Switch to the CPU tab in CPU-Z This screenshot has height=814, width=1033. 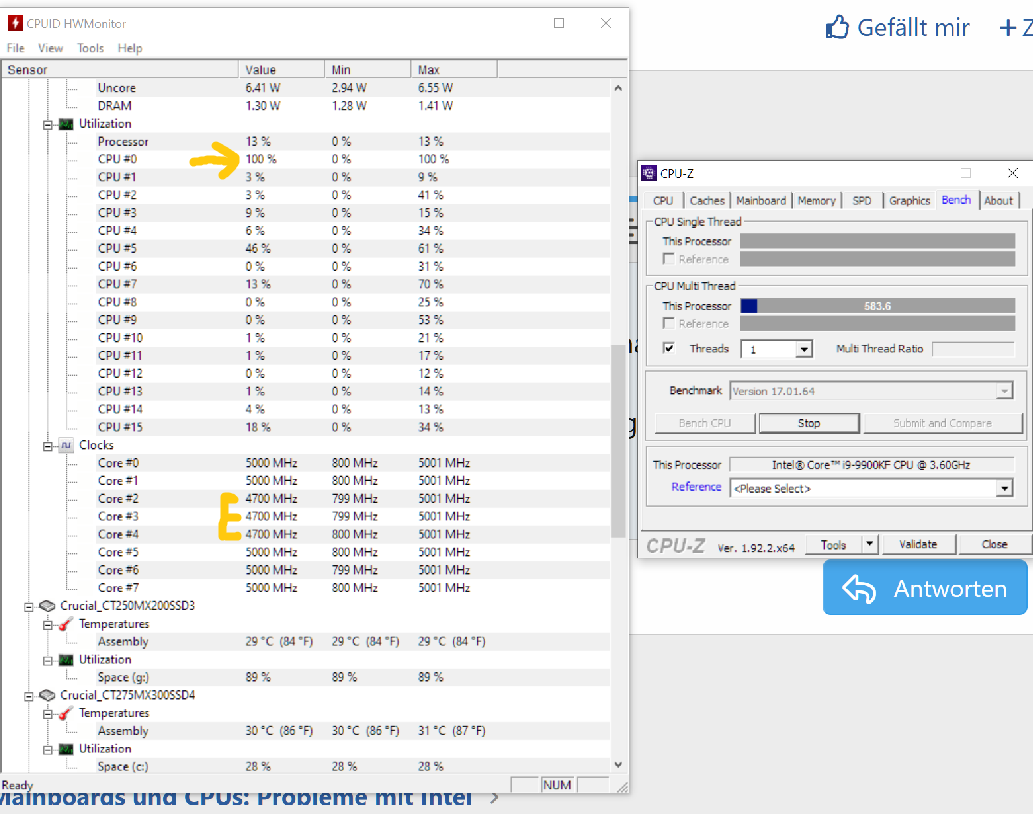pyautogui.click(x=663, y=200)
